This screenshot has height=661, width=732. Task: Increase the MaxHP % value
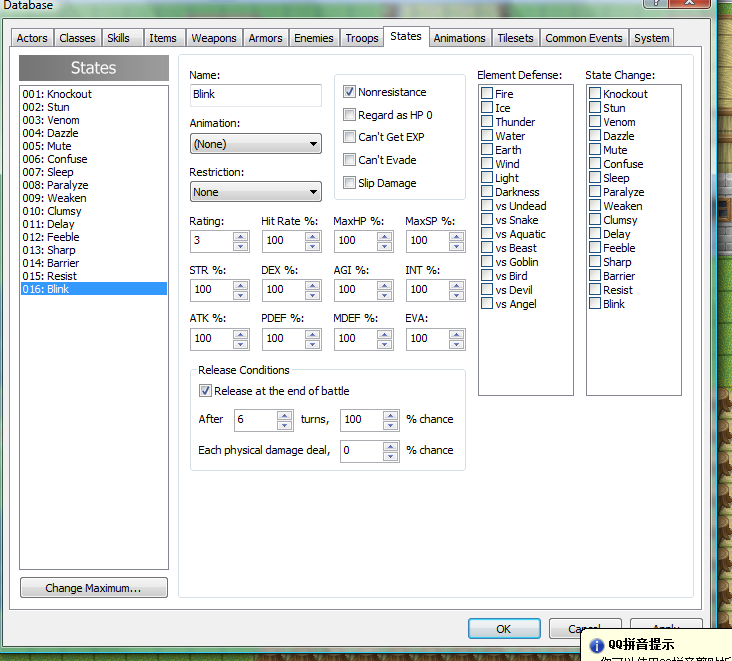384,236
